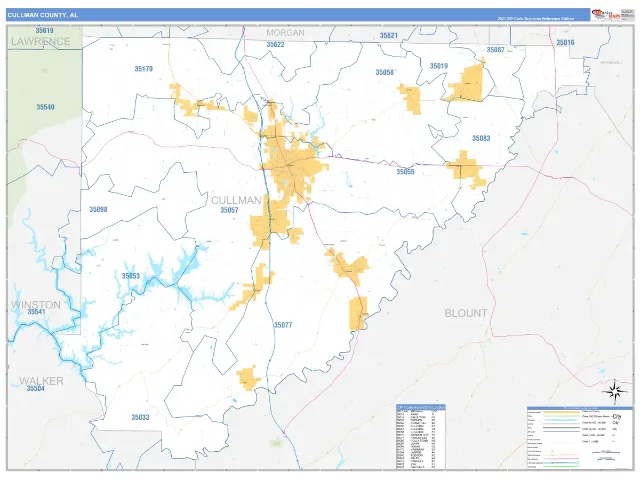Click the "CULLMAN COUNTY, AL" map title
This screenshot has height=480, width=640.
coord(42,15)
